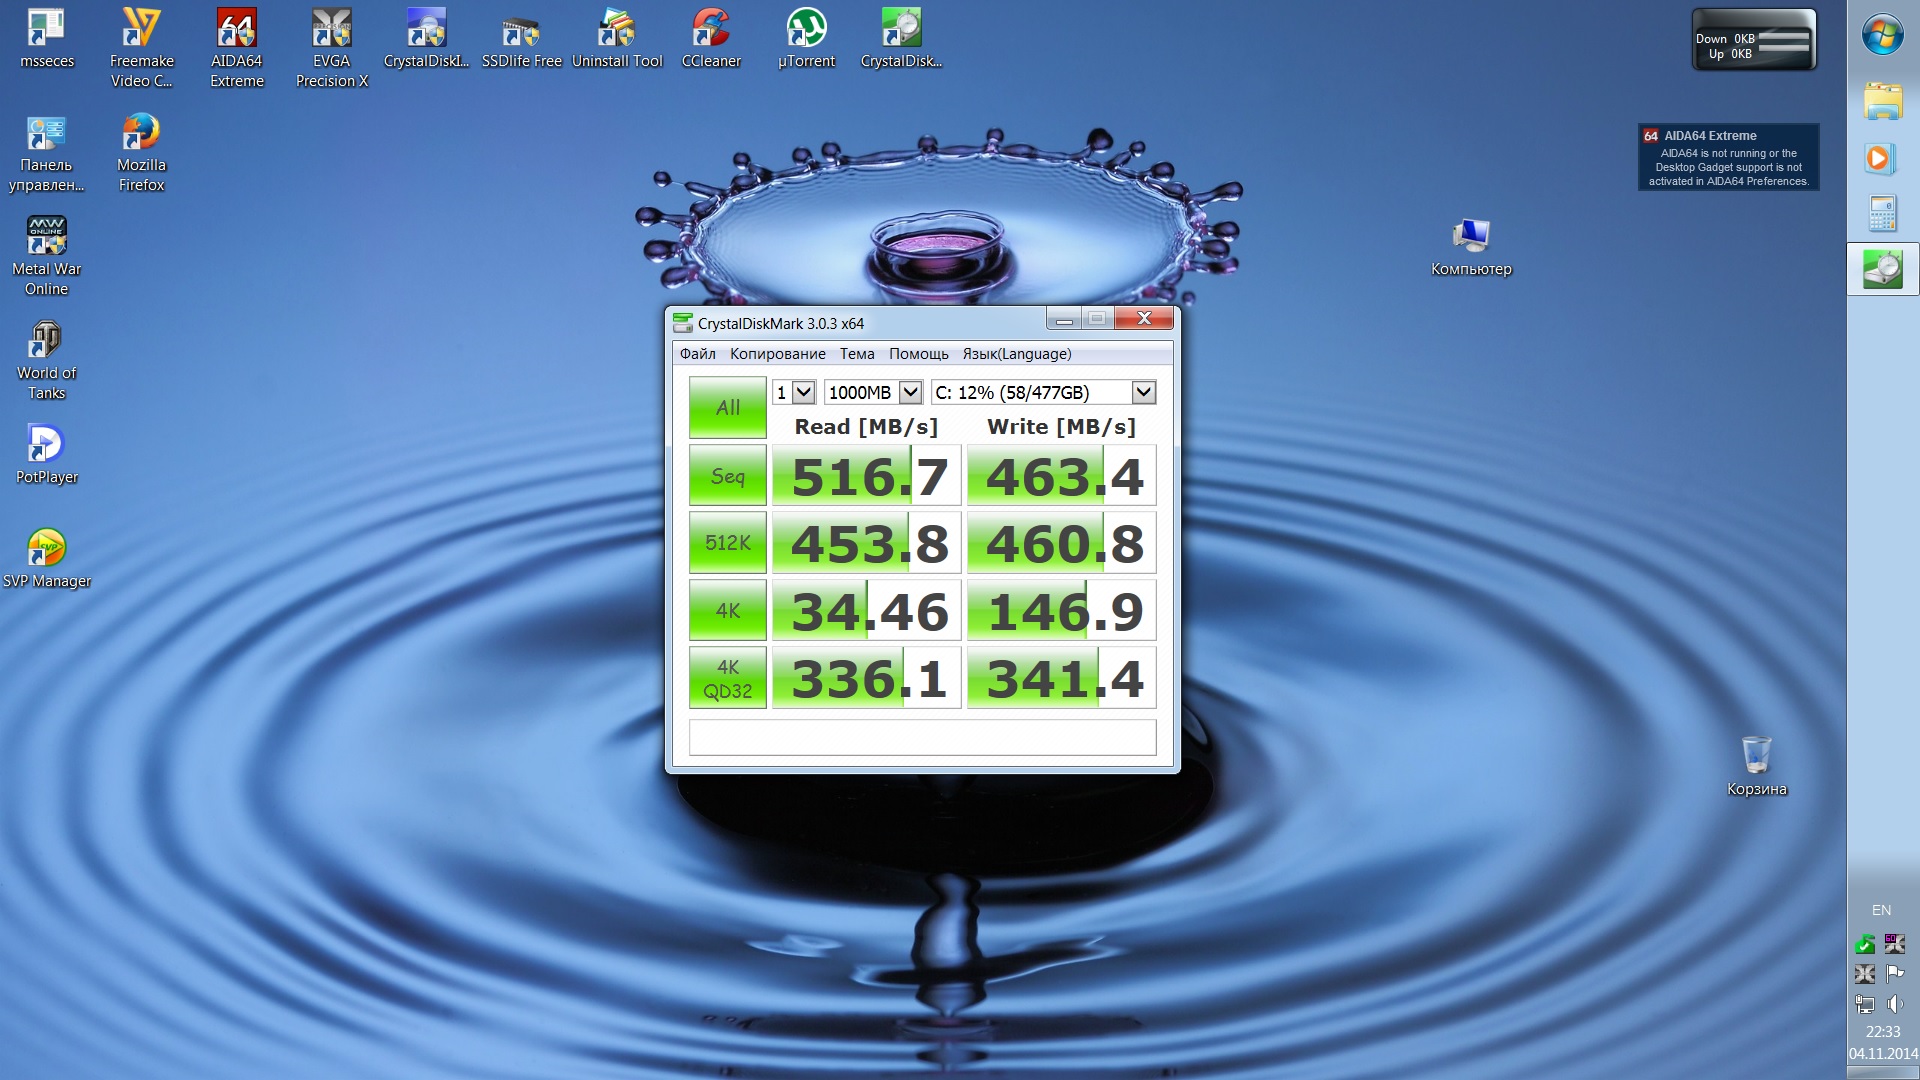Select the SVP Manager desktop icon
Viewport: 1920px width, 1080px height.
click(x=46, y=558)
